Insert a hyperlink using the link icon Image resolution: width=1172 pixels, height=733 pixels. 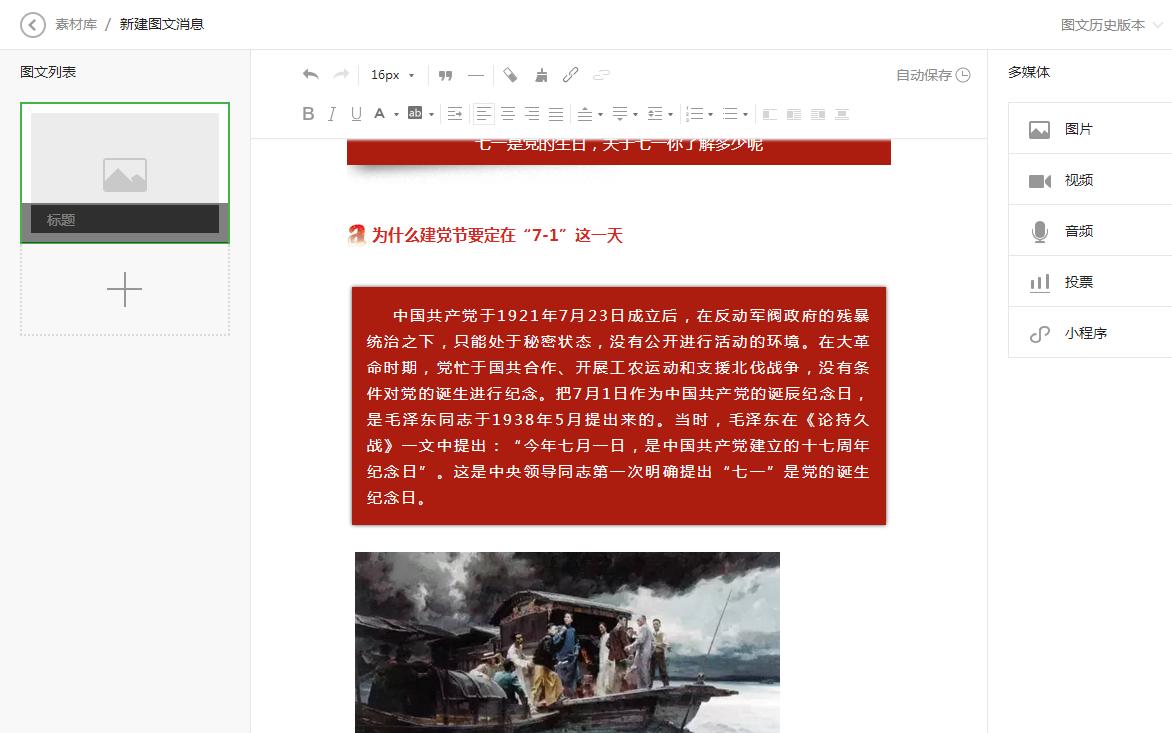click(570, 74)
